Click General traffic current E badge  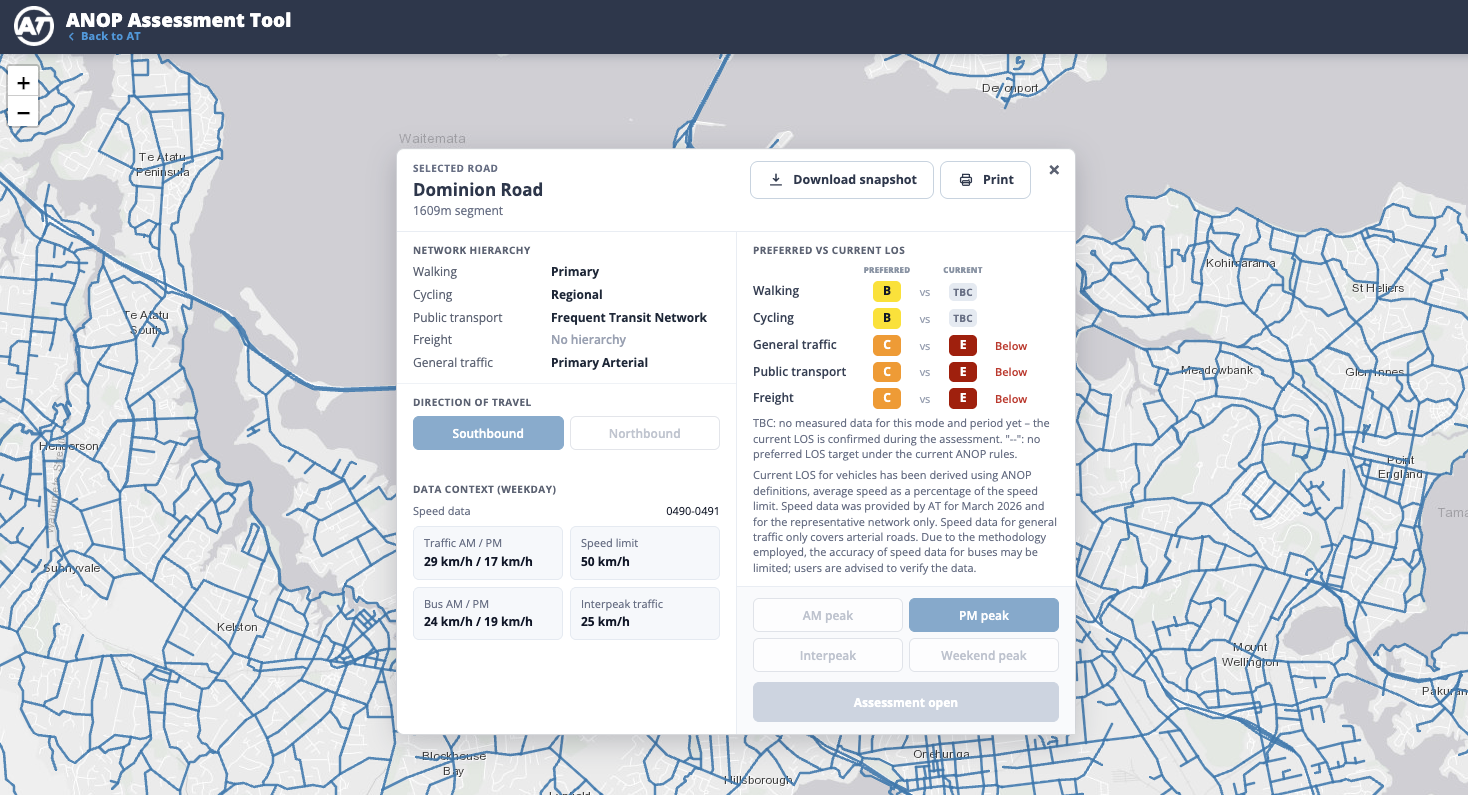pyautogui.click(x=962, y=345)
